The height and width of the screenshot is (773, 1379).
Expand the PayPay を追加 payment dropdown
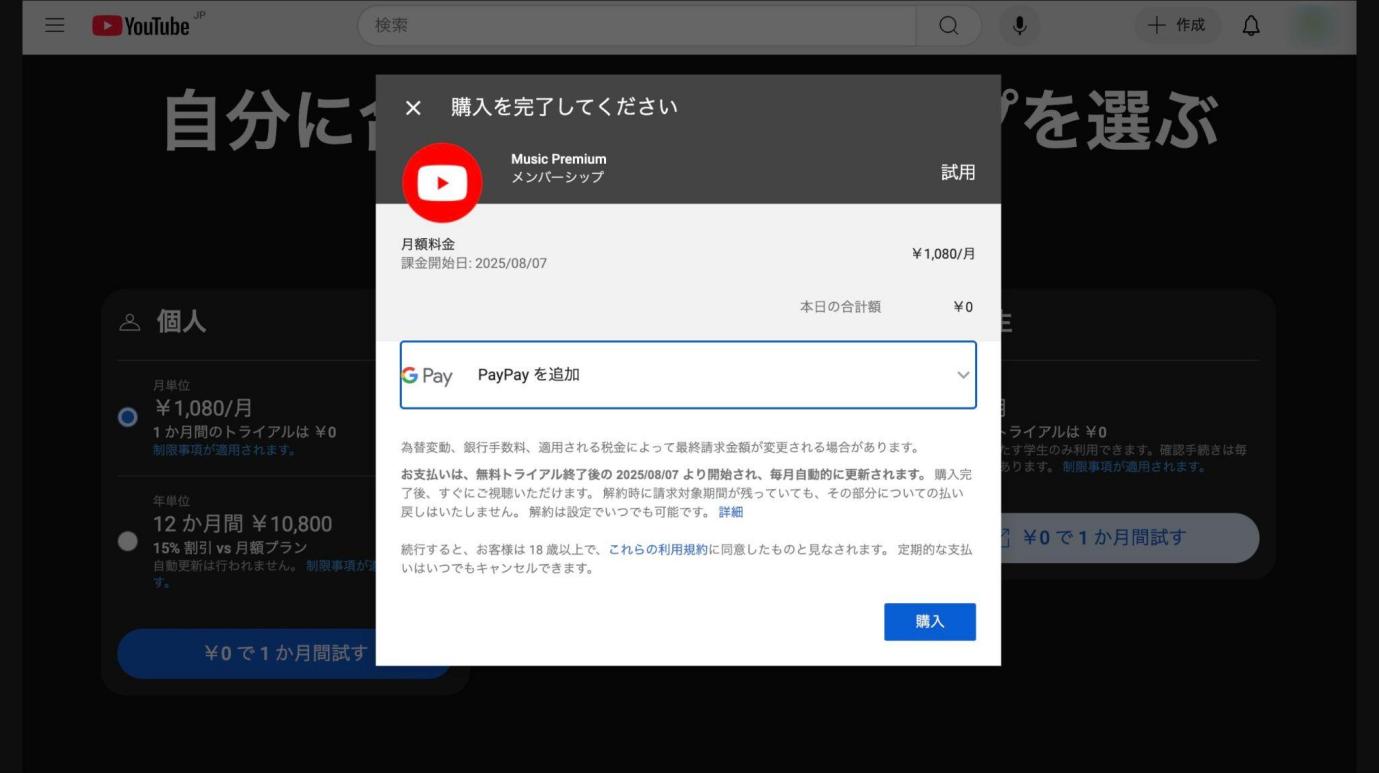click(x=688, y=375)
